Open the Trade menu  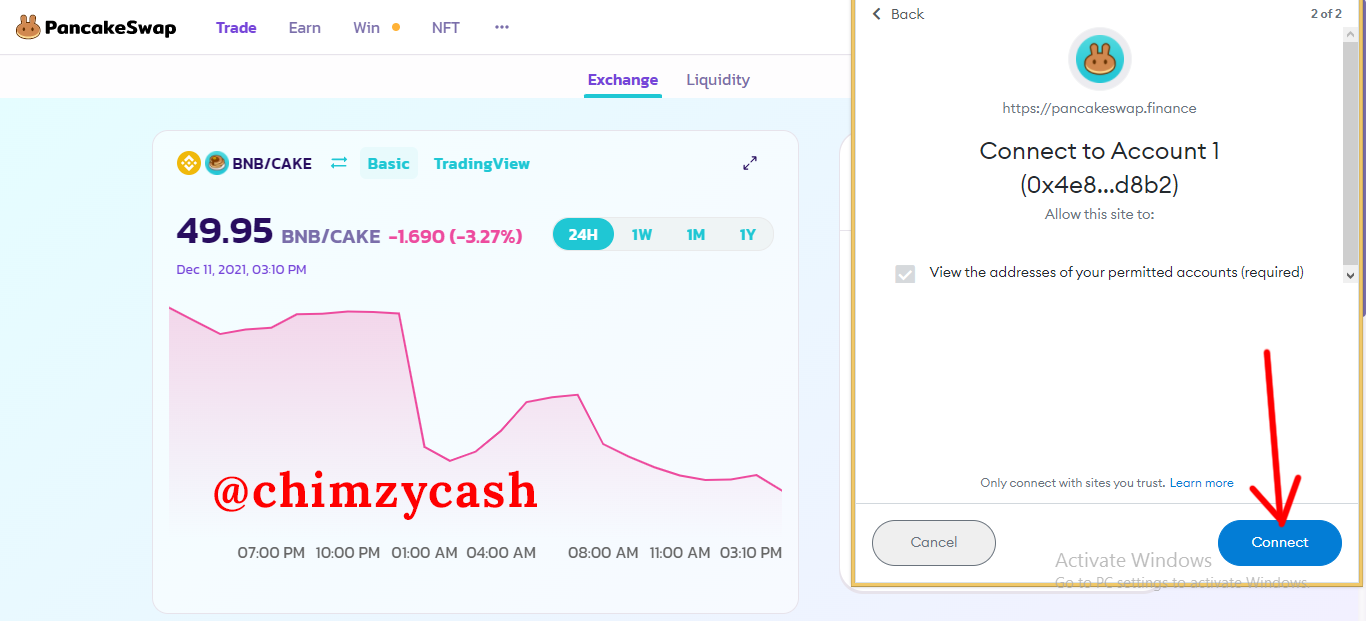click(x=236, y=28)
